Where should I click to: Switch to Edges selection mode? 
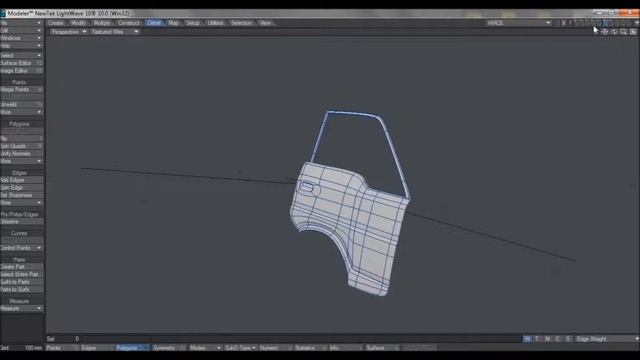97,348
